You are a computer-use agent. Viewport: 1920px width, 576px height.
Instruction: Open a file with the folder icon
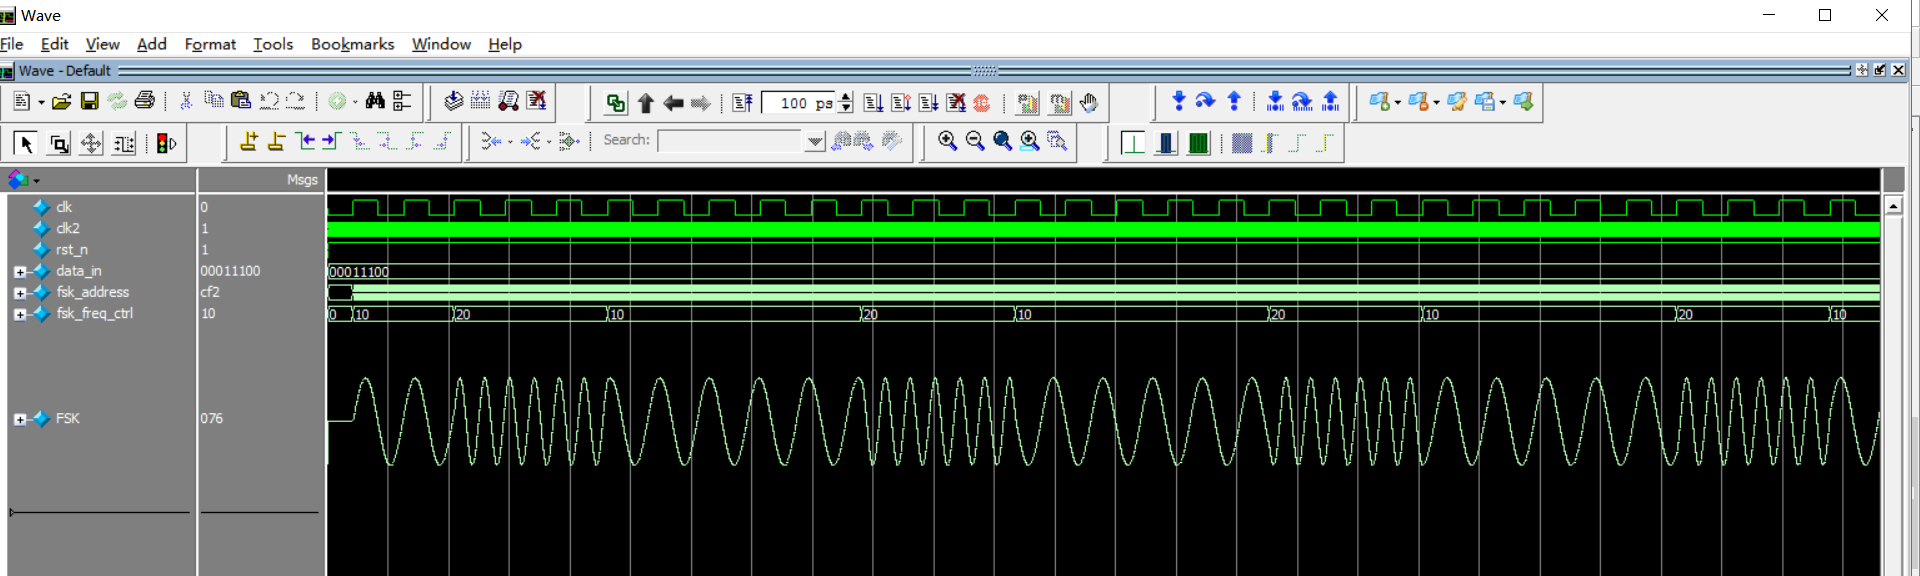click(x=61, y=101)
